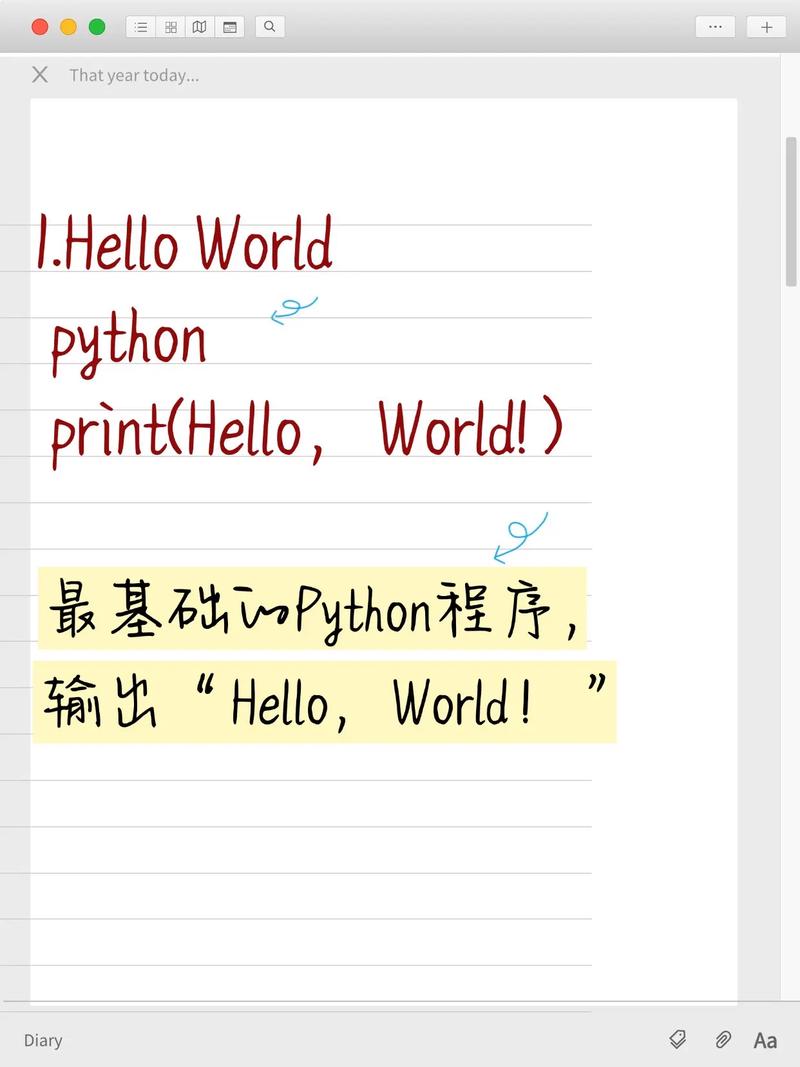Click the yellow minimize window button
The image size is (800, 1067).
[x=69, y=27]
